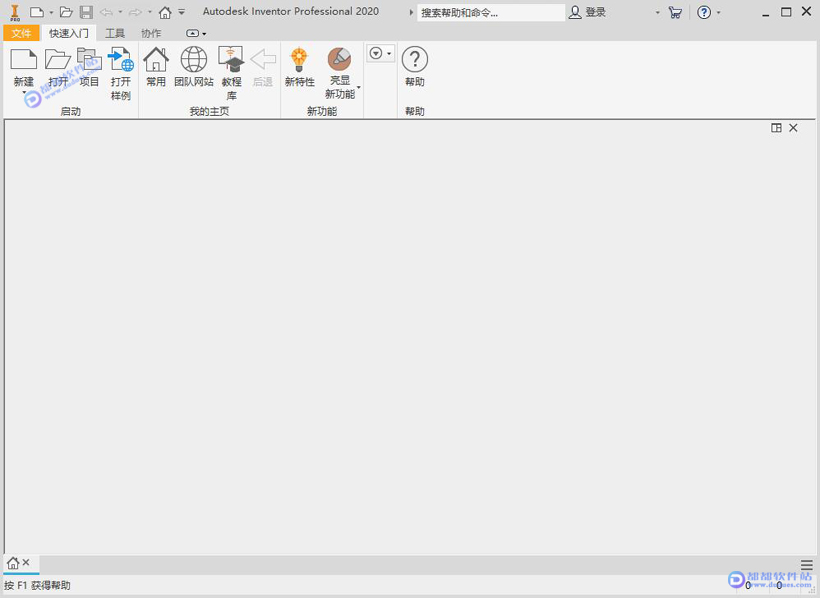
Task: Expand the title bar help dropdown arrow
Action: [719, 12]
